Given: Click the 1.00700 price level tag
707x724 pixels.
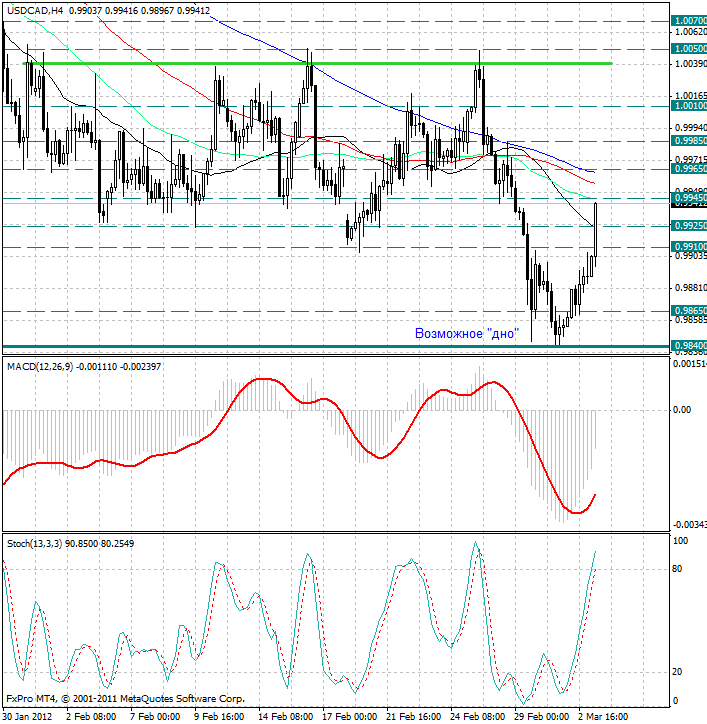Looking at the screenshot, I should 688,20.
